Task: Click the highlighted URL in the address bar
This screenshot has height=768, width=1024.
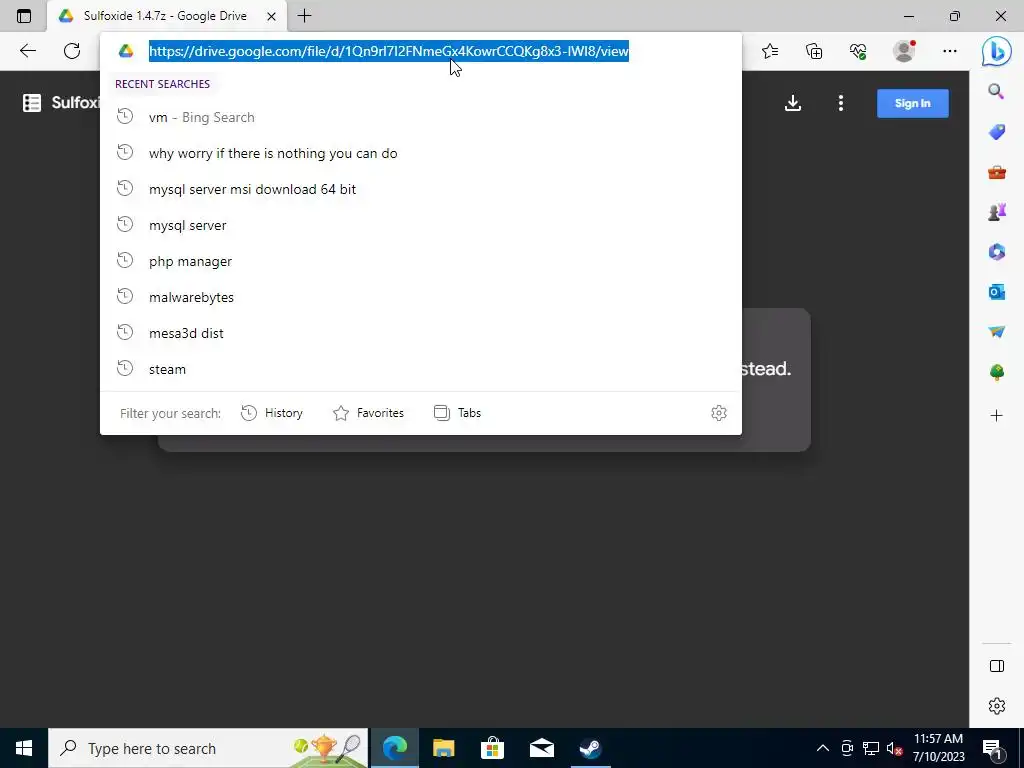Action: coord(389,51)
